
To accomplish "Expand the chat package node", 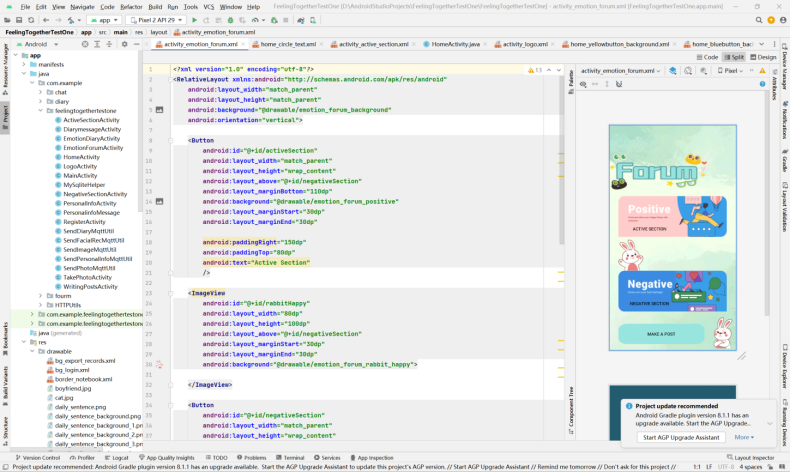I will 40,92.
